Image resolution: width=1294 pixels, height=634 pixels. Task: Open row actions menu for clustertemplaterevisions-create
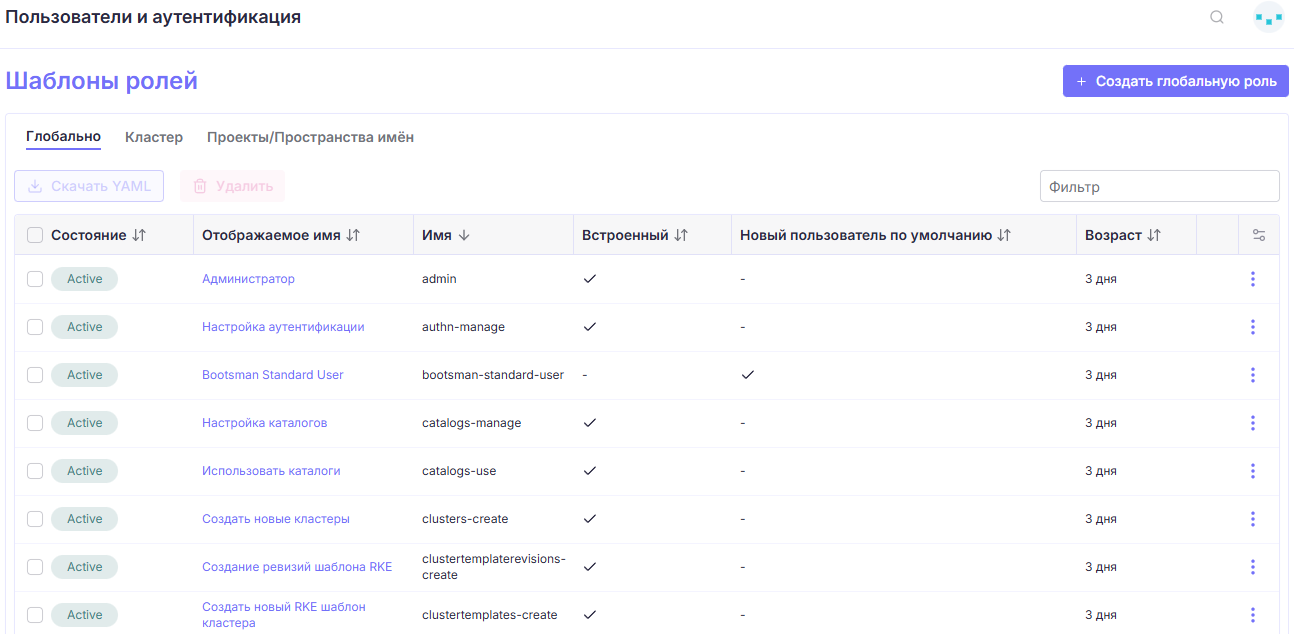click(x=1253, y=567)
